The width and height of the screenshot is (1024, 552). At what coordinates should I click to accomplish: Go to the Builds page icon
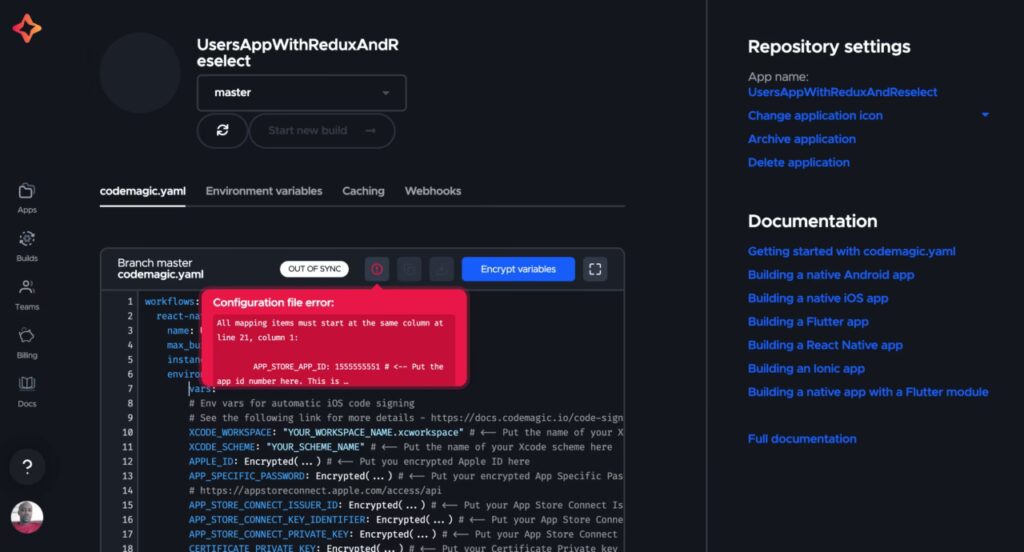tap(27, 244)
